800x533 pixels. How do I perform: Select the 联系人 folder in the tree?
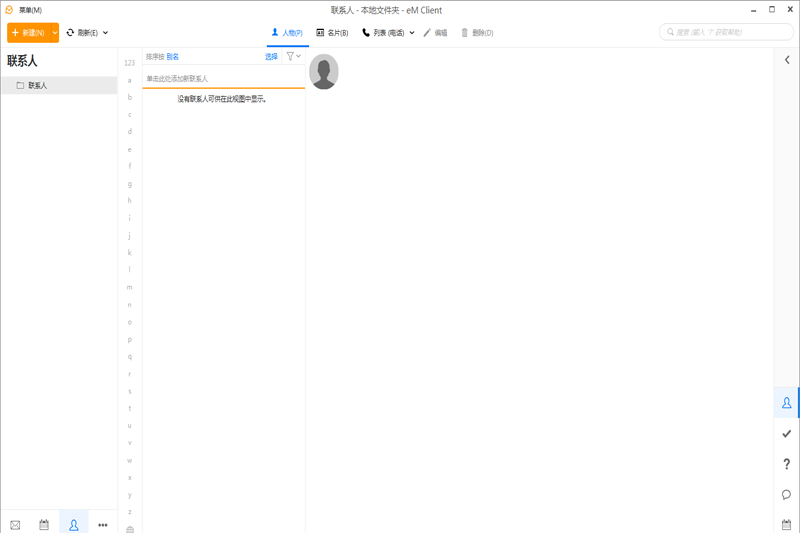[37, 86]
